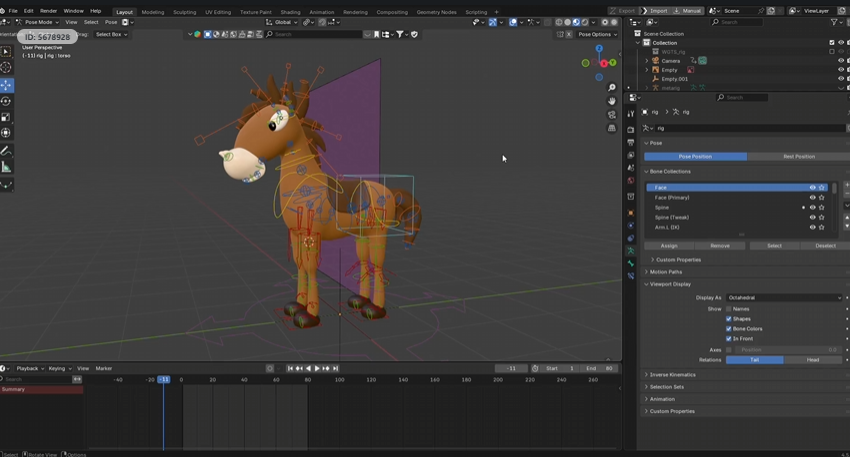Select the Rotate tool in the toolbar
Viewport: 850px width, 457px height.
(x=6, y=101)
